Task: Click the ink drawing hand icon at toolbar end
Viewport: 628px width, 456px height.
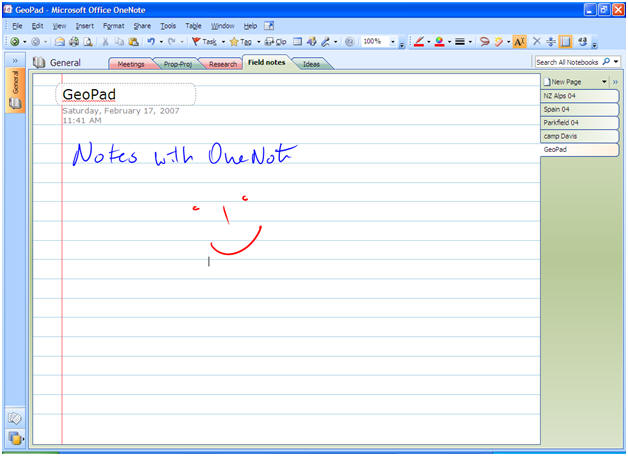Action: tap(583, 41)
